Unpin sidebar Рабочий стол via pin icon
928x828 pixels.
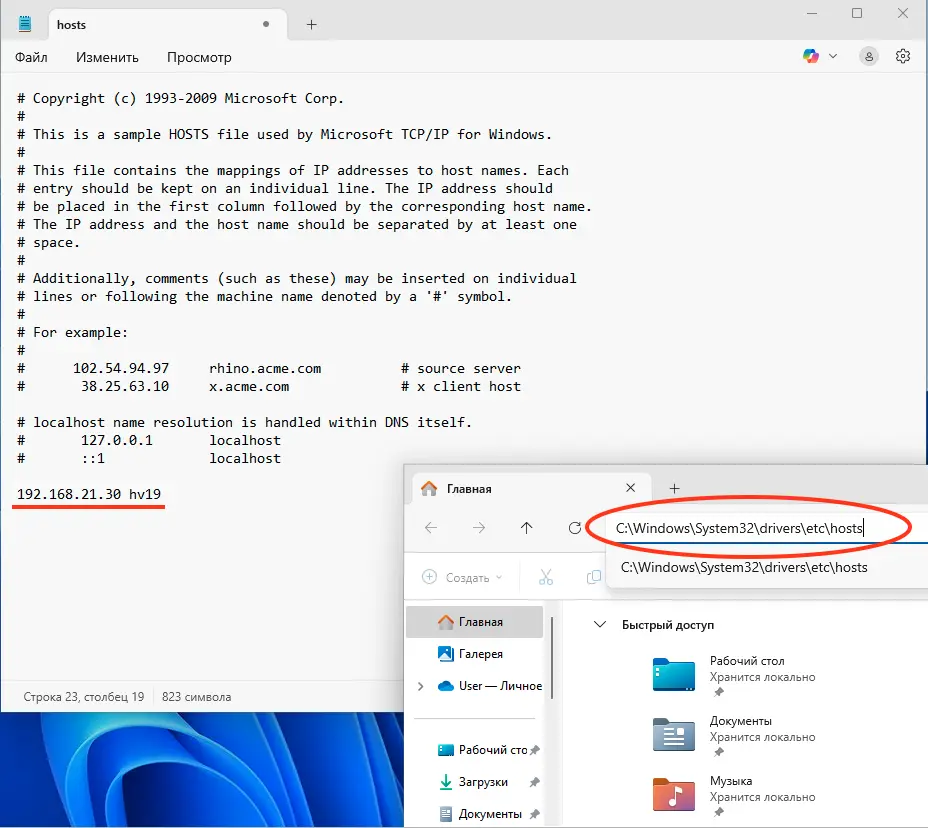point(534,750)
